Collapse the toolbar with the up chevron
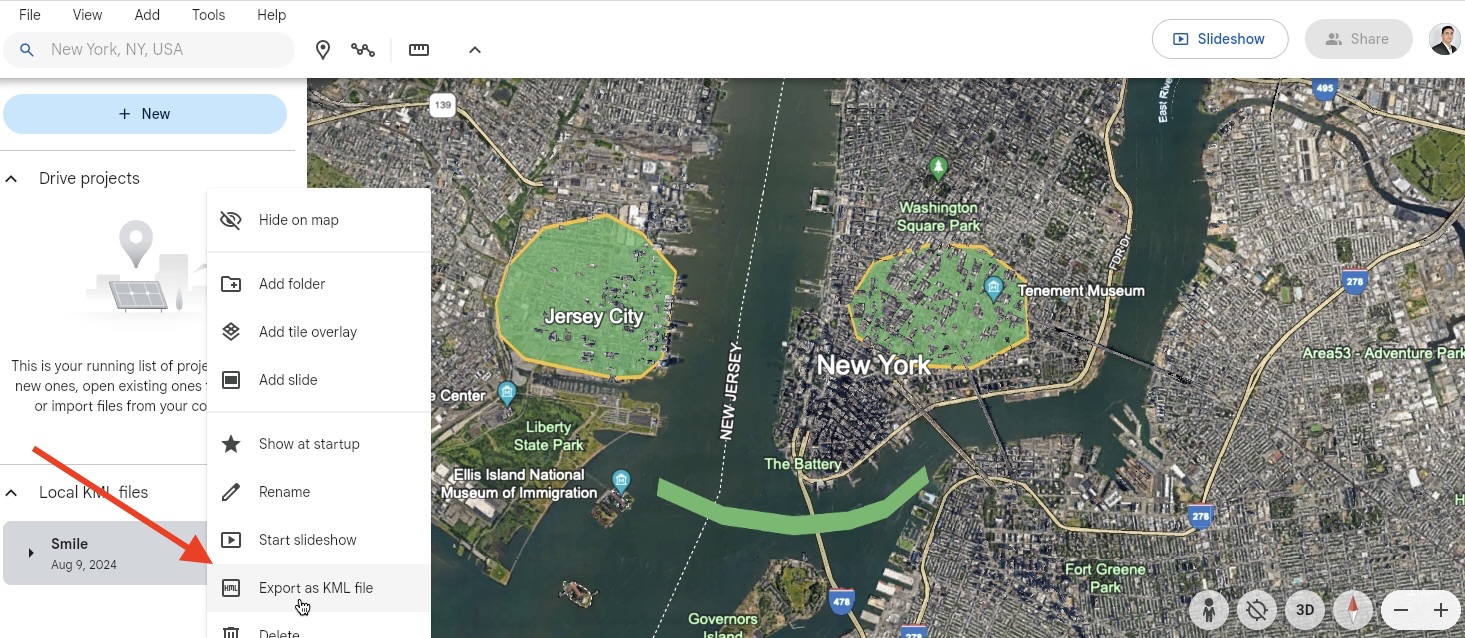 point(475,50)
